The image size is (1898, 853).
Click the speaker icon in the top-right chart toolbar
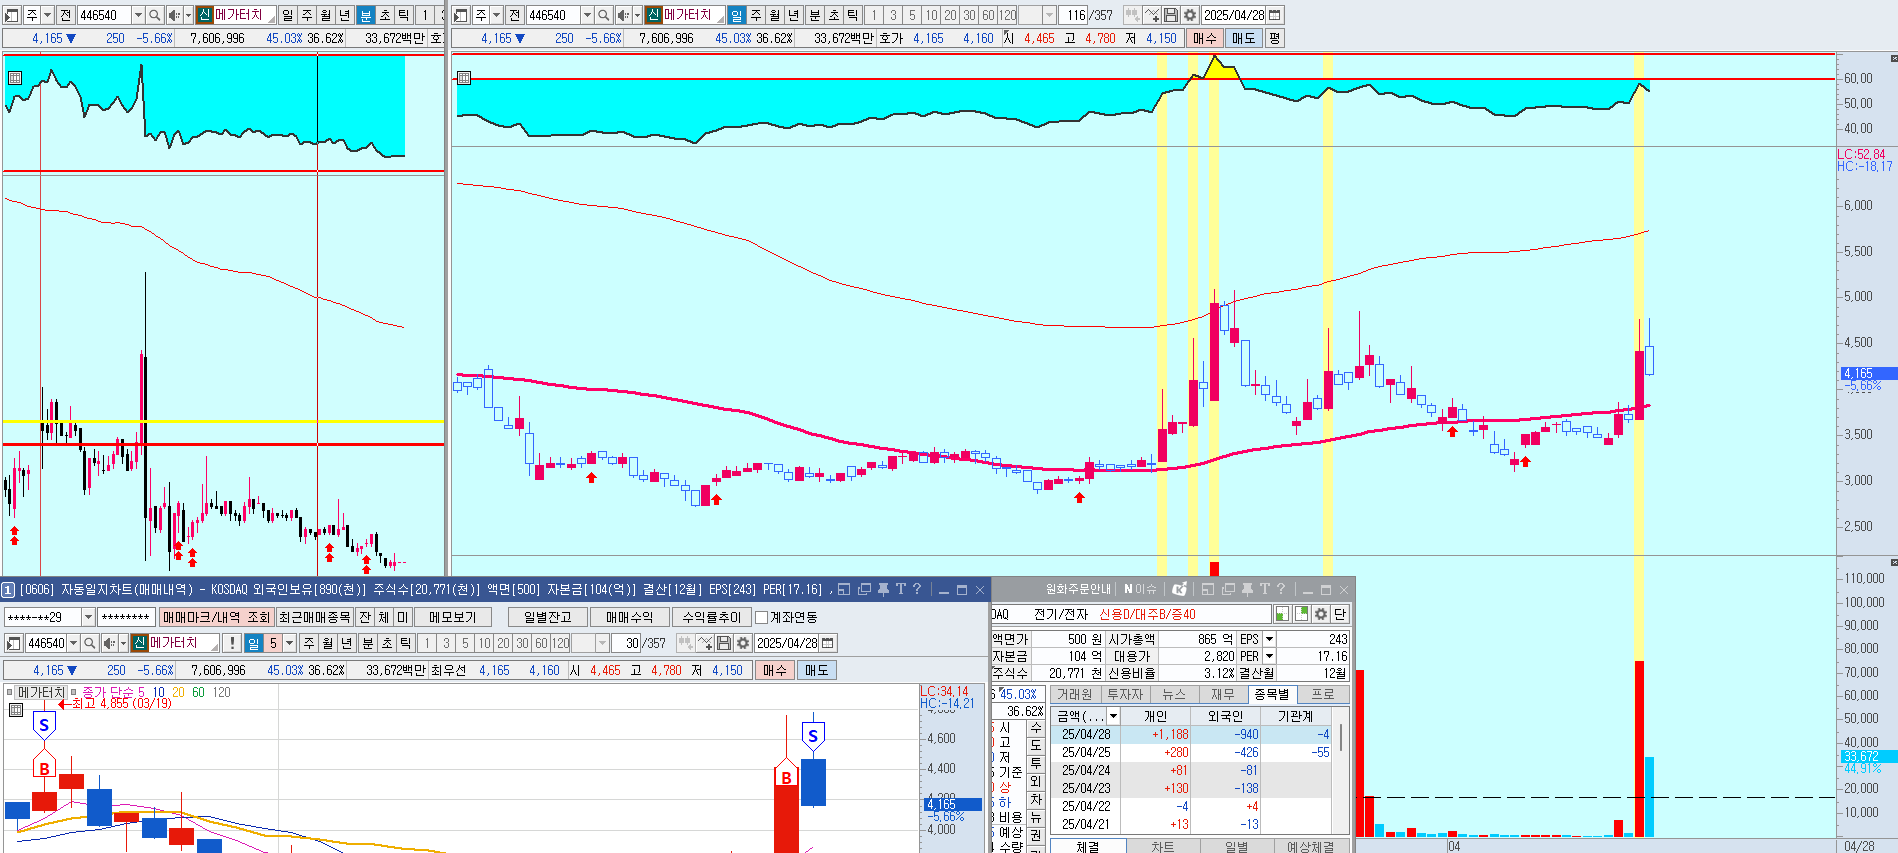coord(623,15)
